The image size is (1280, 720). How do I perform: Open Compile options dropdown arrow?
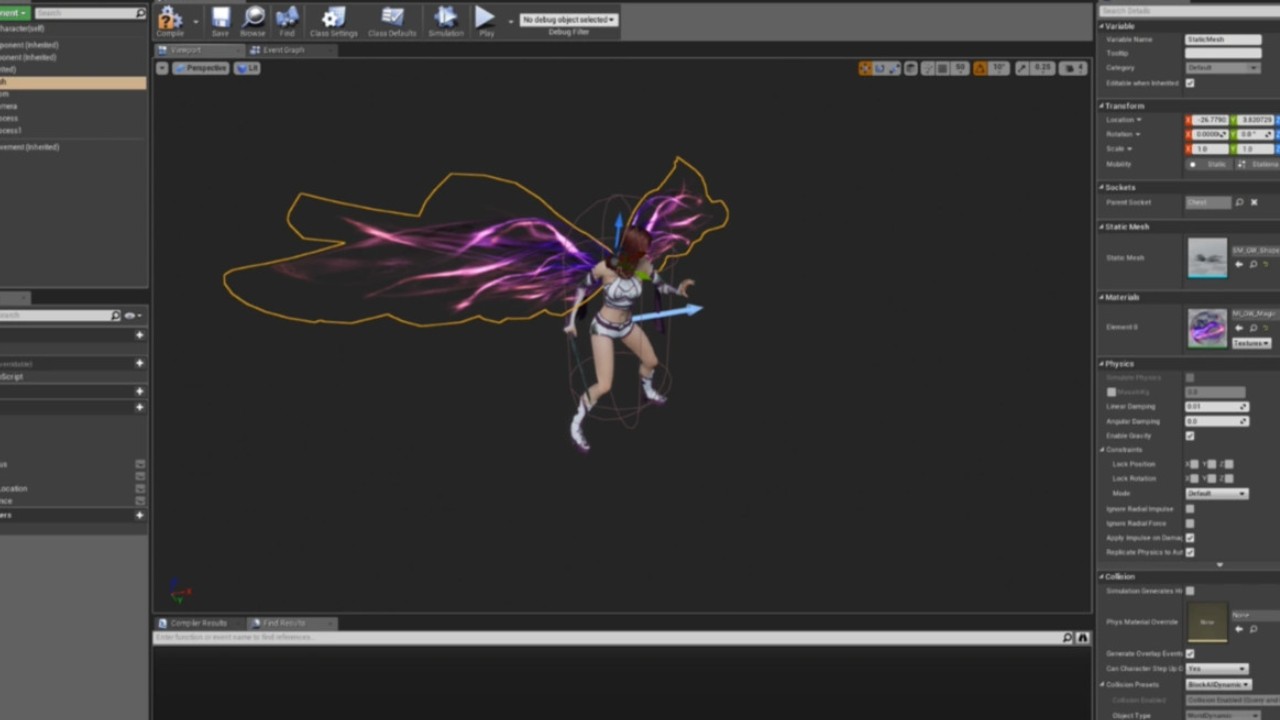[x=196, y=21]
